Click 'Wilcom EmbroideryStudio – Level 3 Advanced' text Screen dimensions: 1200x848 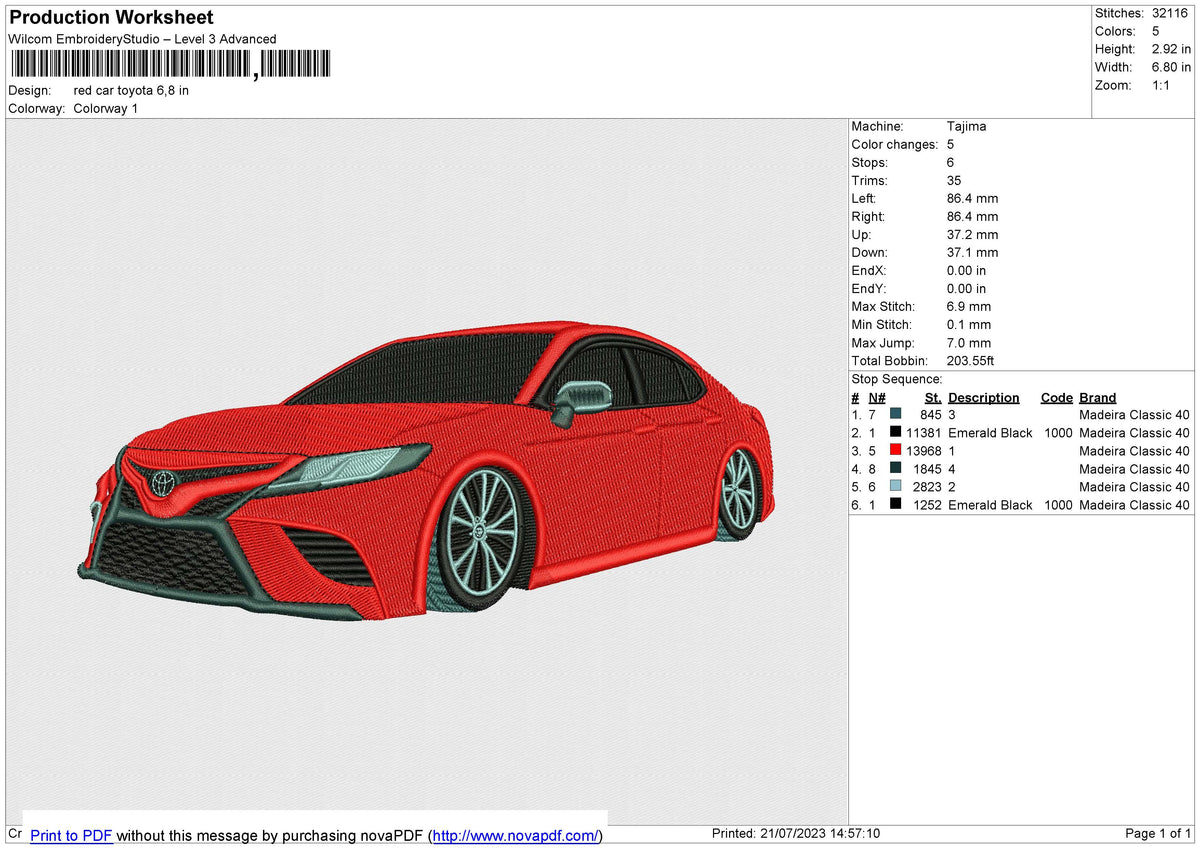pyautogui.click(x=142, y=39)
